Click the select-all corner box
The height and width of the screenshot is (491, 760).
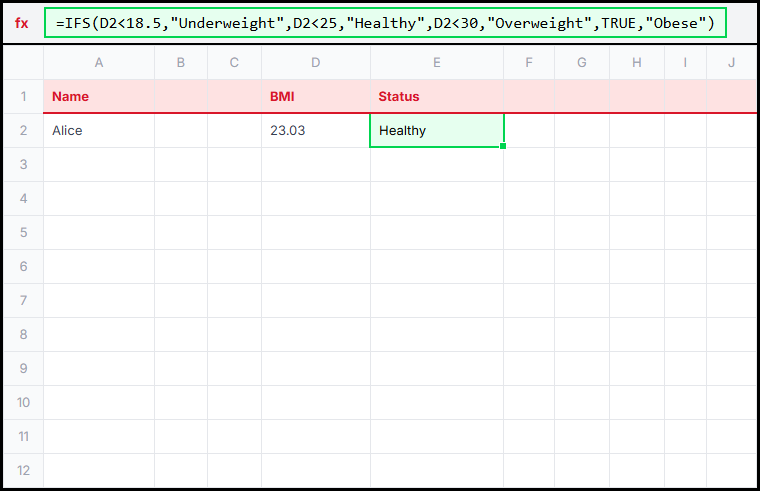coord(23,63)
